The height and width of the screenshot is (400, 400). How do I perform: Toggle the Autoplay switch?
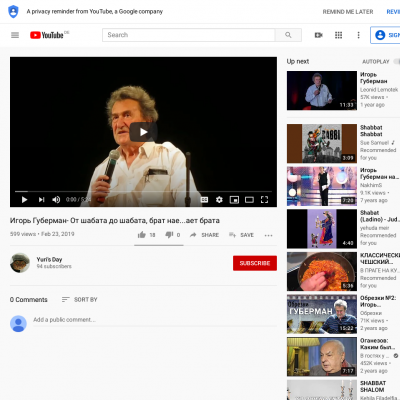(397, 61)
